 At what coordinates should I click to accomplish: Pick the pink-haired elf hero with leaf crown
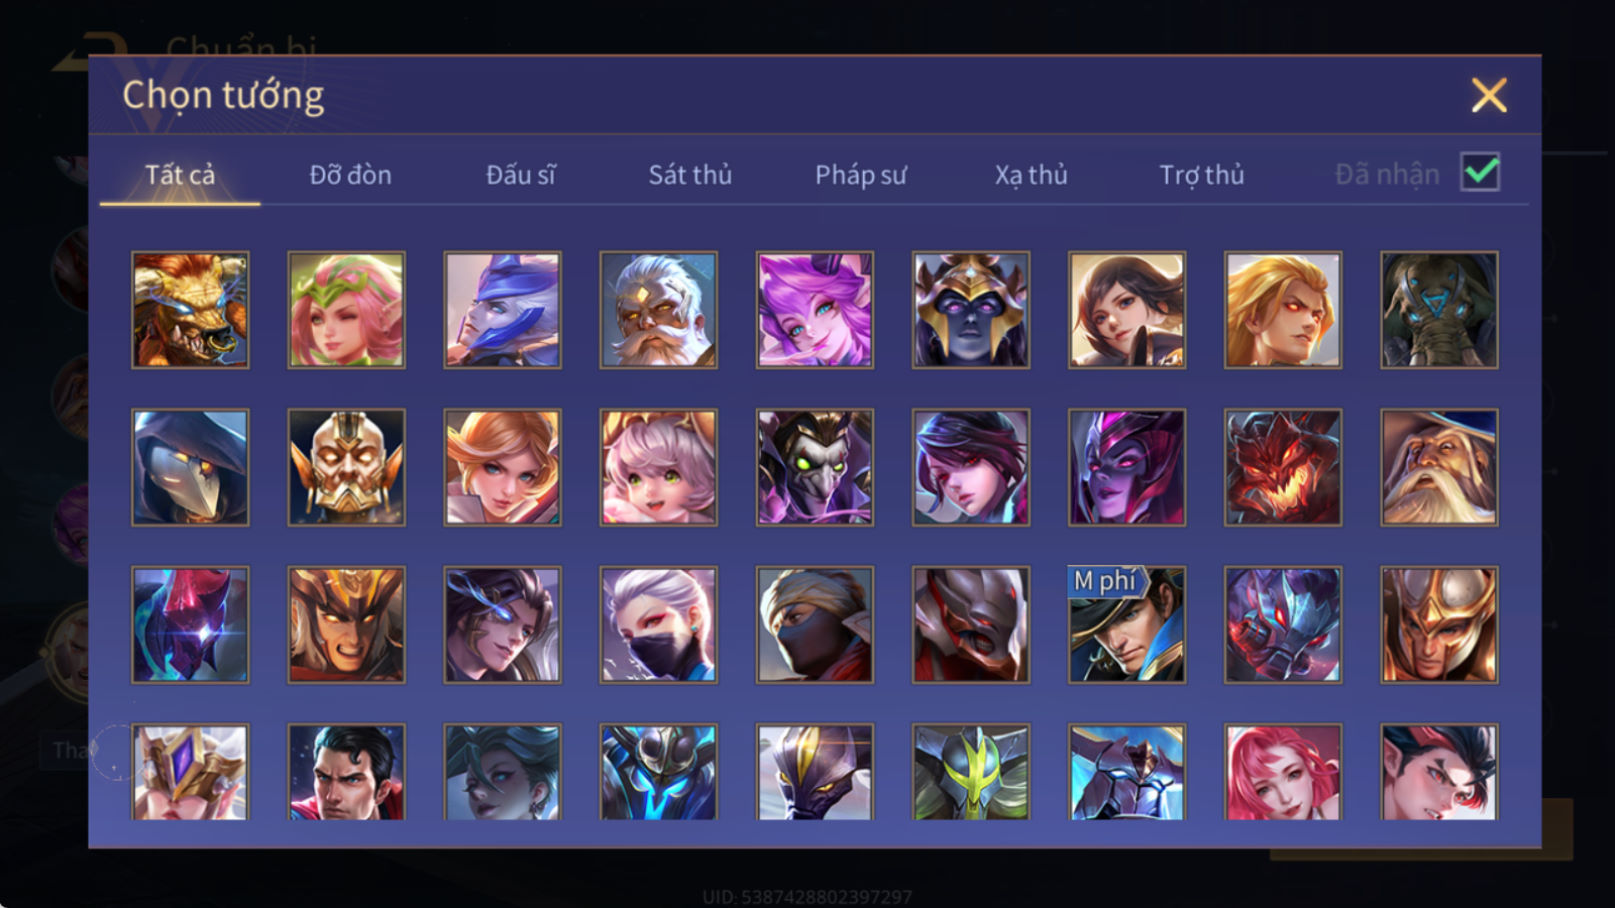pyautogui.click(x=346, y=310)
